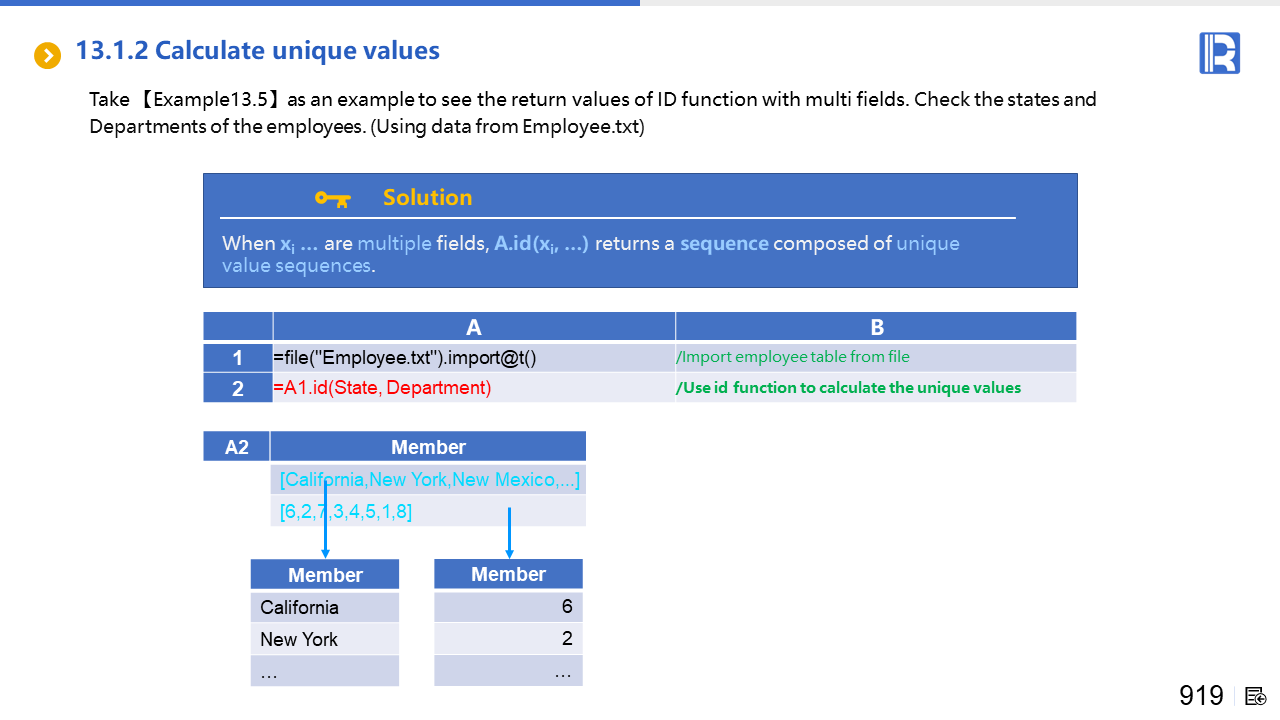Click the cell with the Employee.txt import formula

tap(474, 358)
